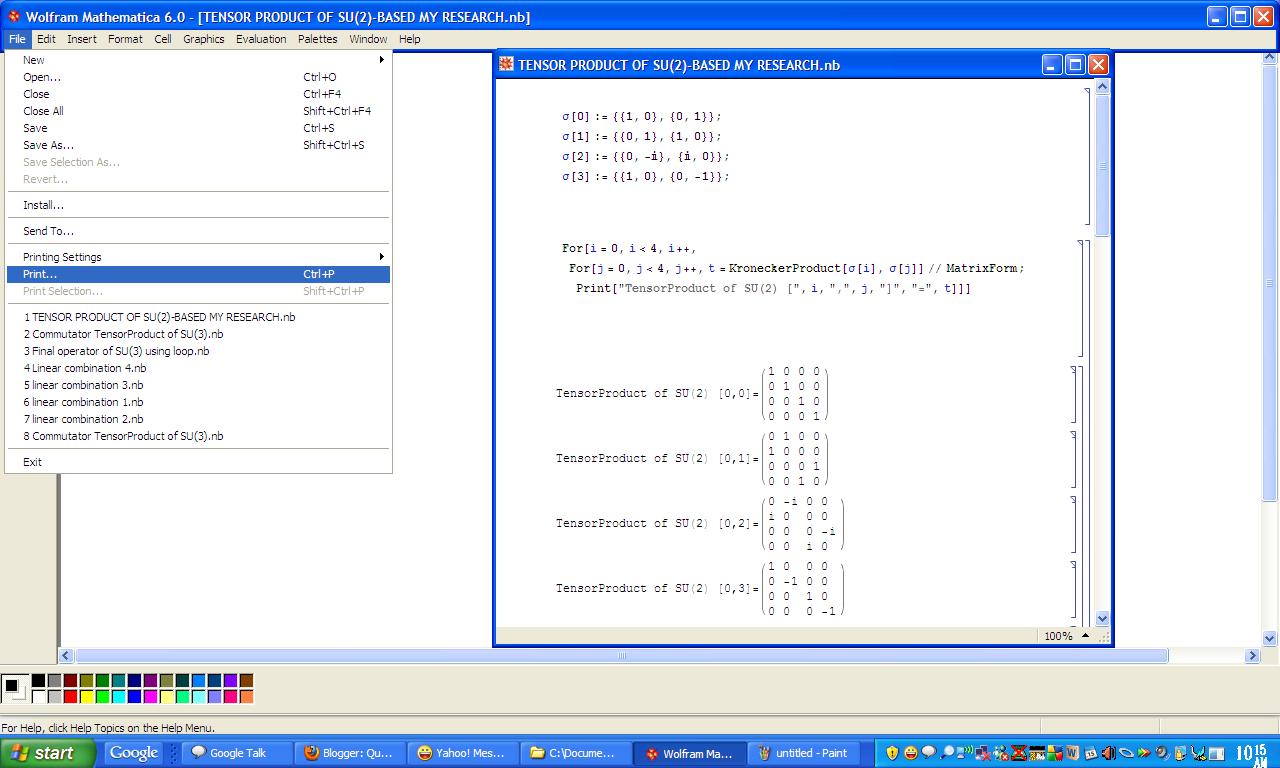
Task: Open the Window menu
Action: pyautogui.click(x=368, y=39)
